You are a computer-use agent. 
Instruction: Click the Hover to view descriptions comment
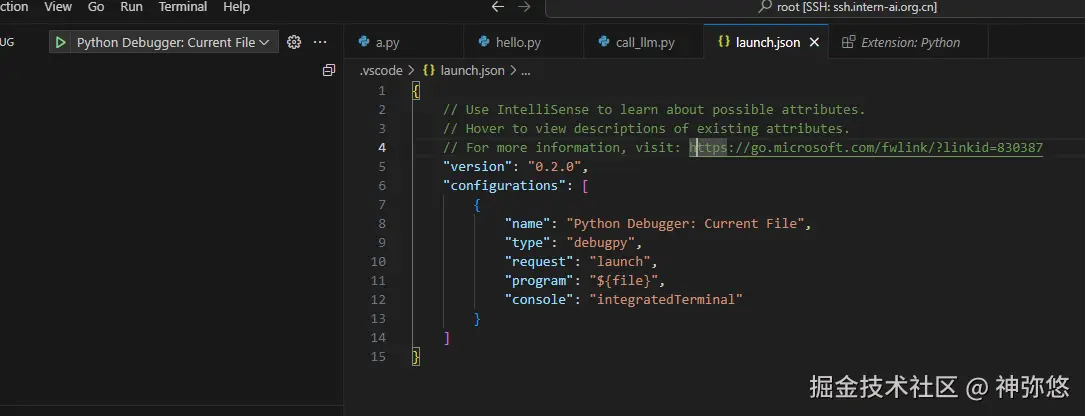[646, 129]
